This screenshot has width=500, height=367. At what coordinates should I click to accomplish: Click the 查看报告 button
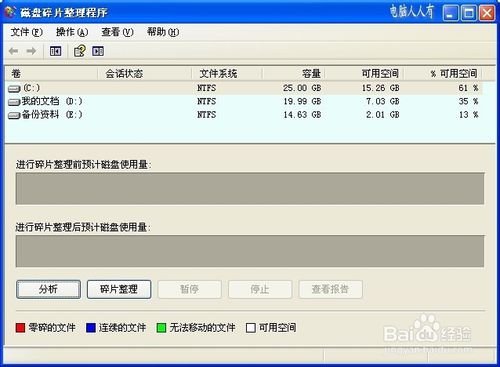330,289
